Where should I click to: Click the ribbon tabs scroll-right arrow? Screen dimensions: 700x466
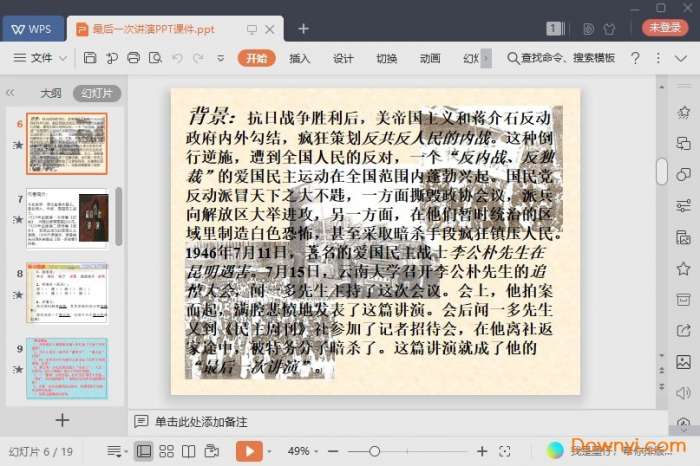(x=486, y=58)
